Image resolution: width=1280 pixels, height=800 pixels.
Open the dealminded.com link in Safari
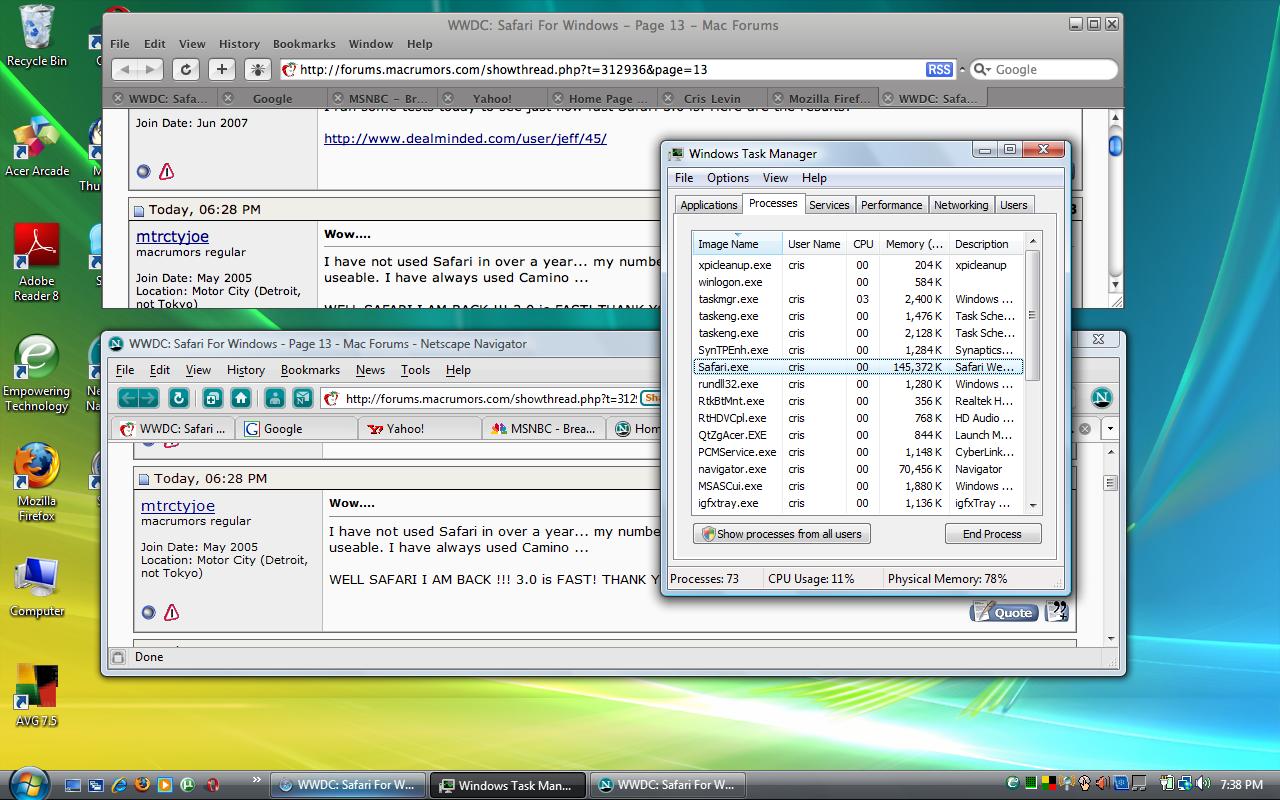click(x=465, y=138)
